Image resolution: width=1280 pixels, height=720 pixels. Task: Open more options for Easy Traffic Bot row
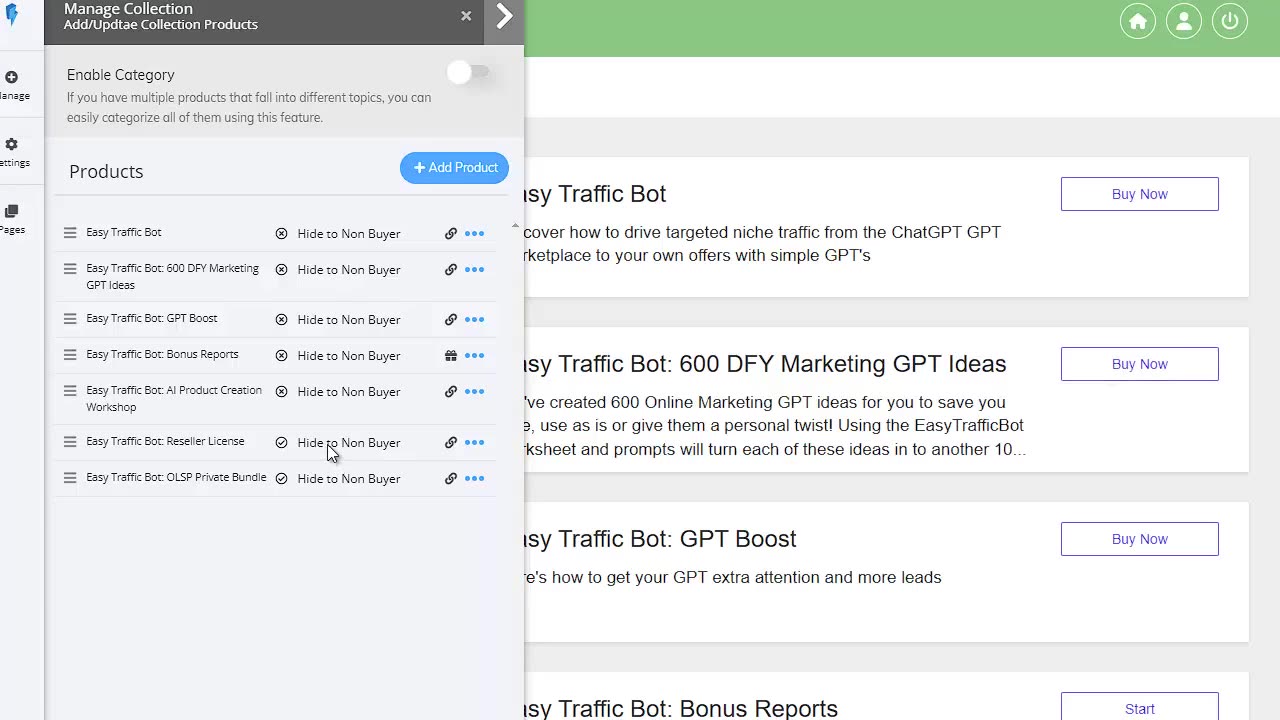474,234
